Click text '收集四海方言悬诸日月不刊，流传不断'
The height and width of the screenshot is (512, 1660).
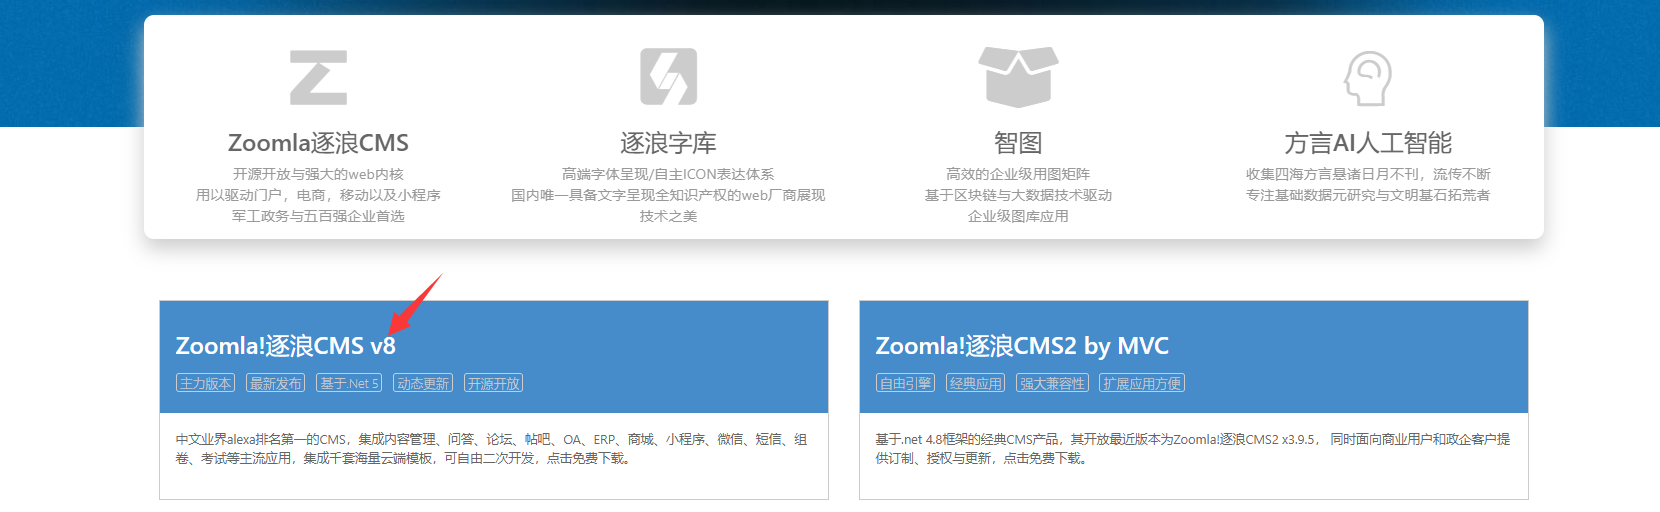coord(1368,174)
